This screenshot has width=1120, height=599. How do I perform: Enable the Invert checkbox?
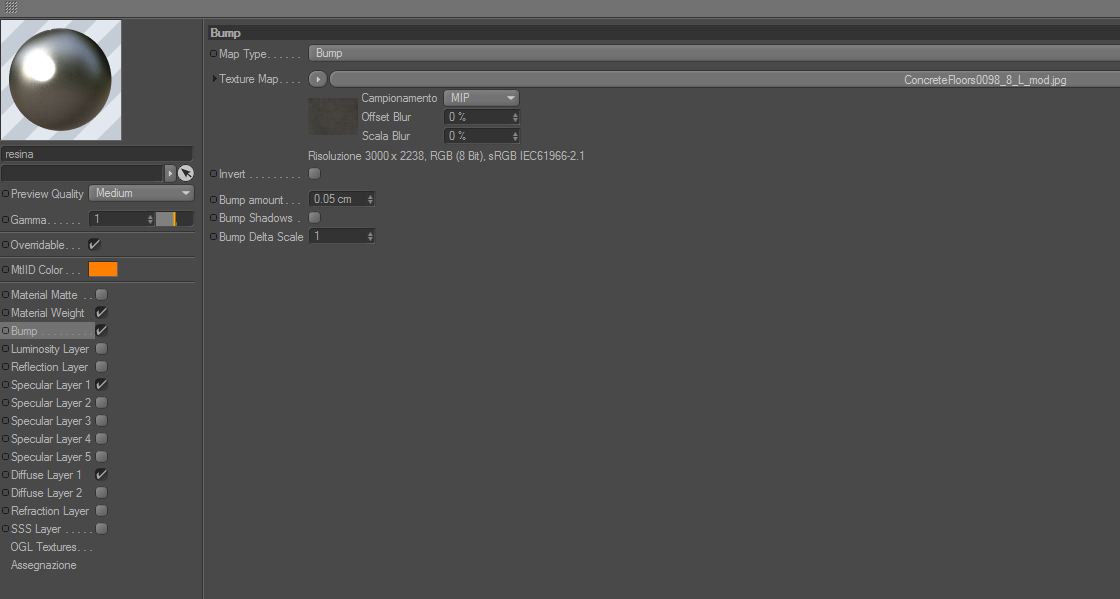pos(314,173)
